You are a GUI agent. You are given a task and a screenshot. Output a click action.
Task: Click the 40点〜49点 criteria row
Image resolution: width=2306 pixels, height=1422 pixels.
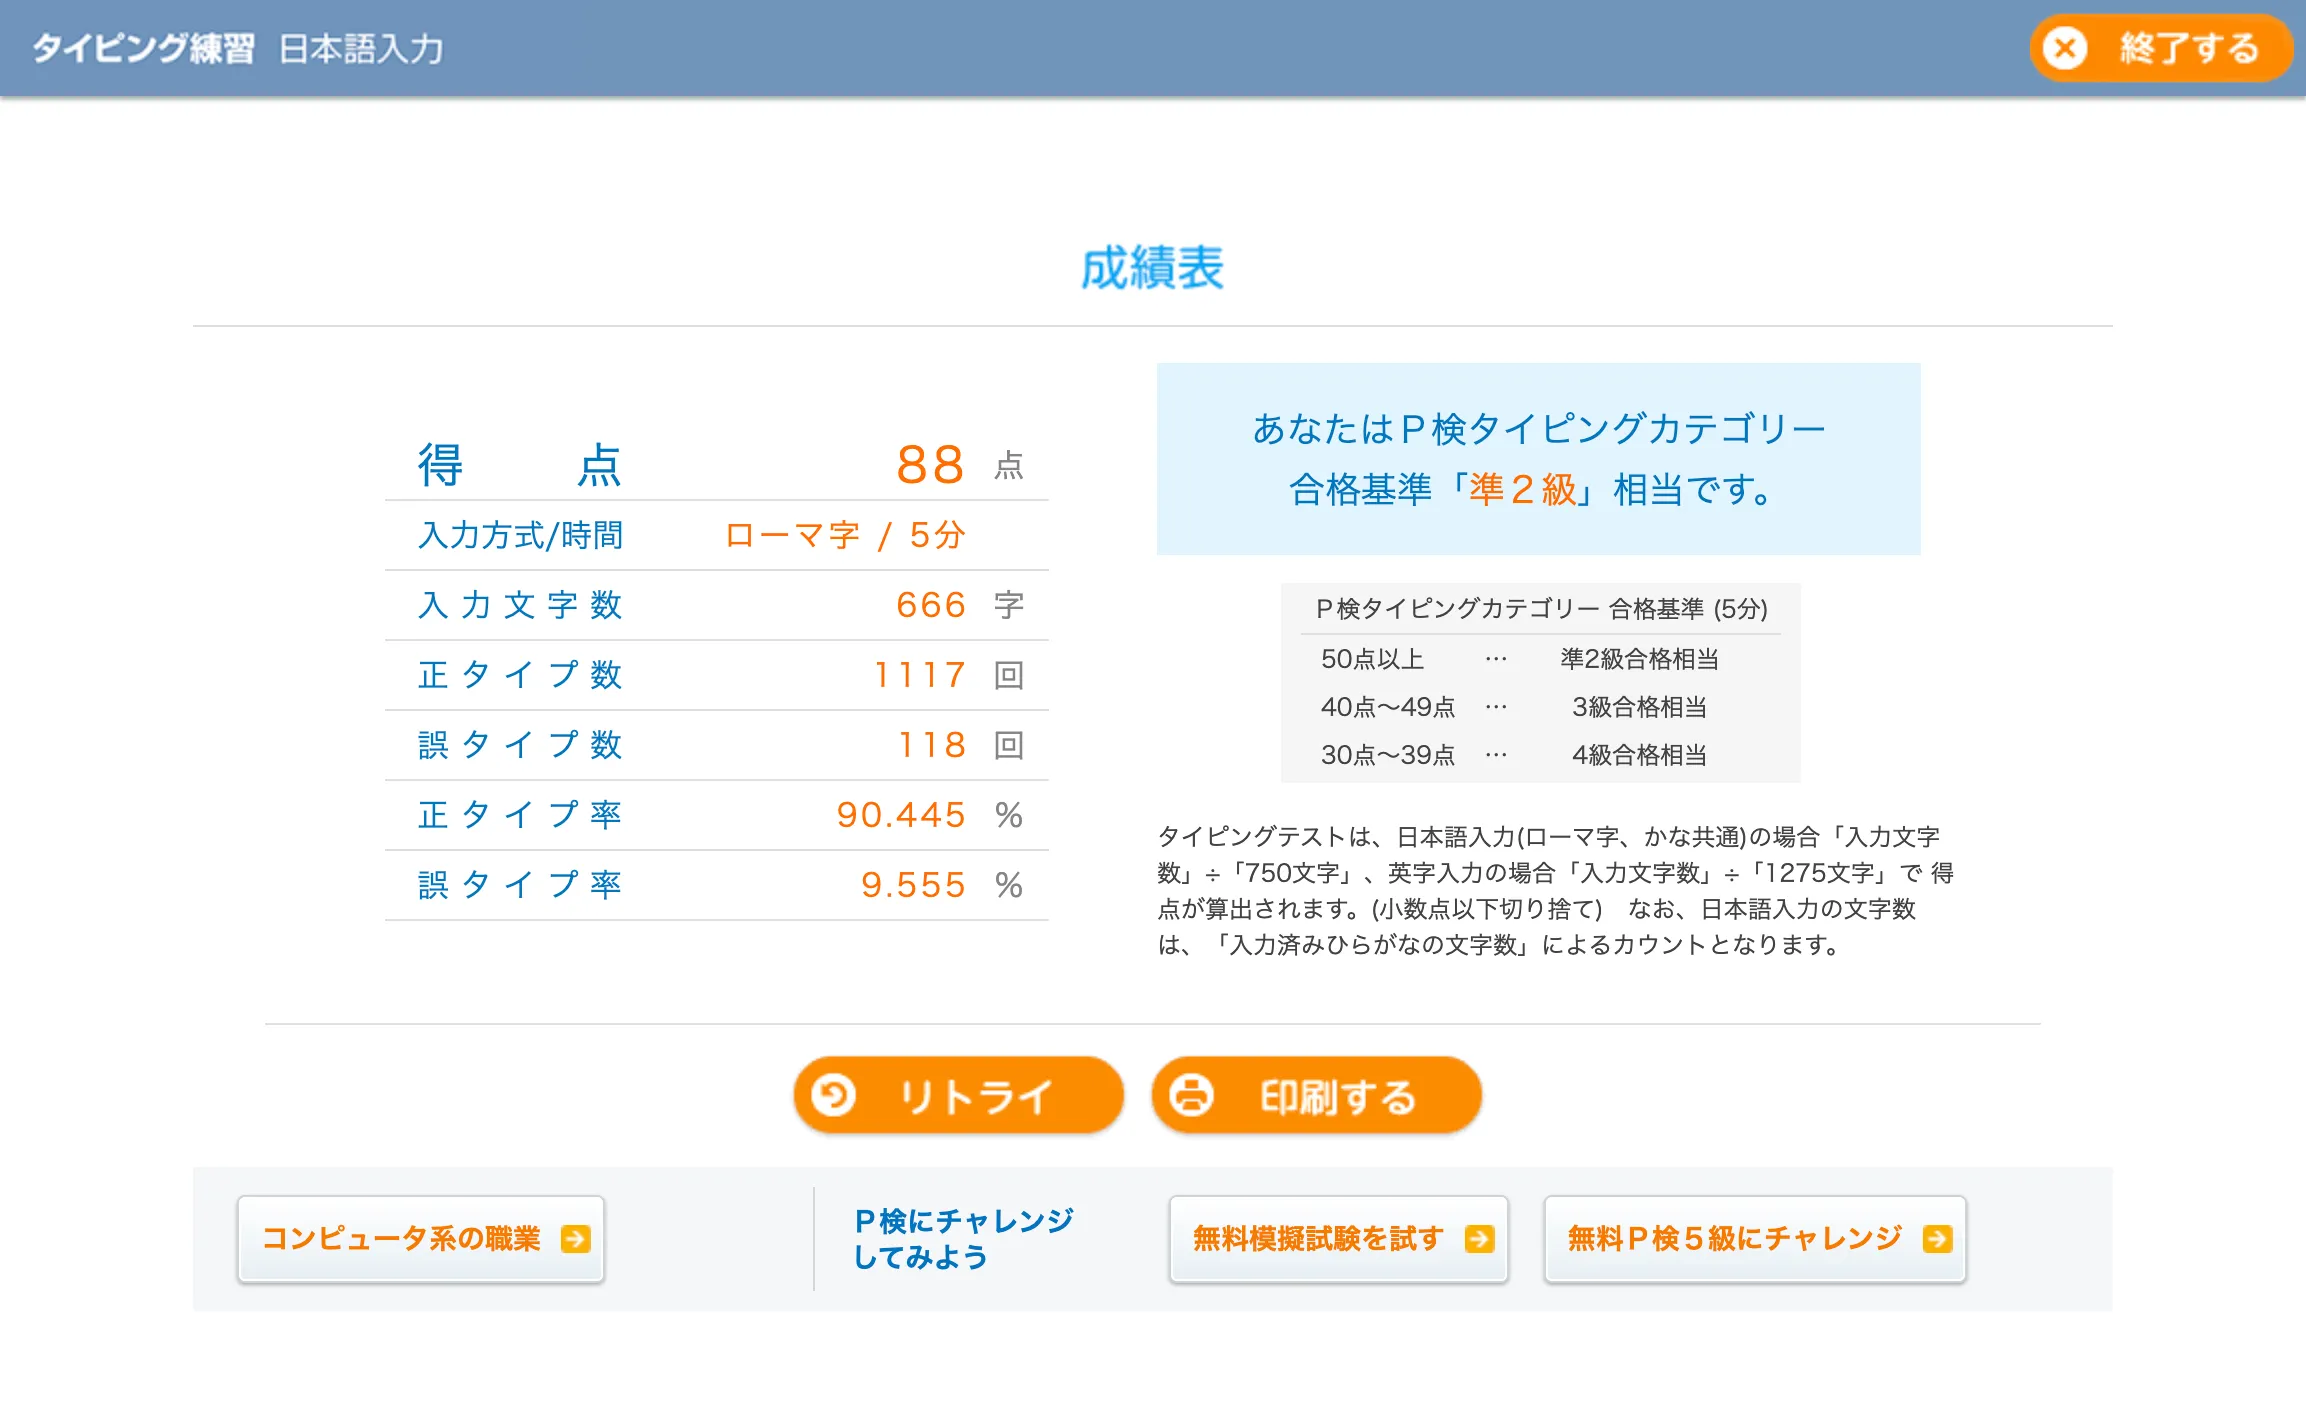(x=1541, y=707)
